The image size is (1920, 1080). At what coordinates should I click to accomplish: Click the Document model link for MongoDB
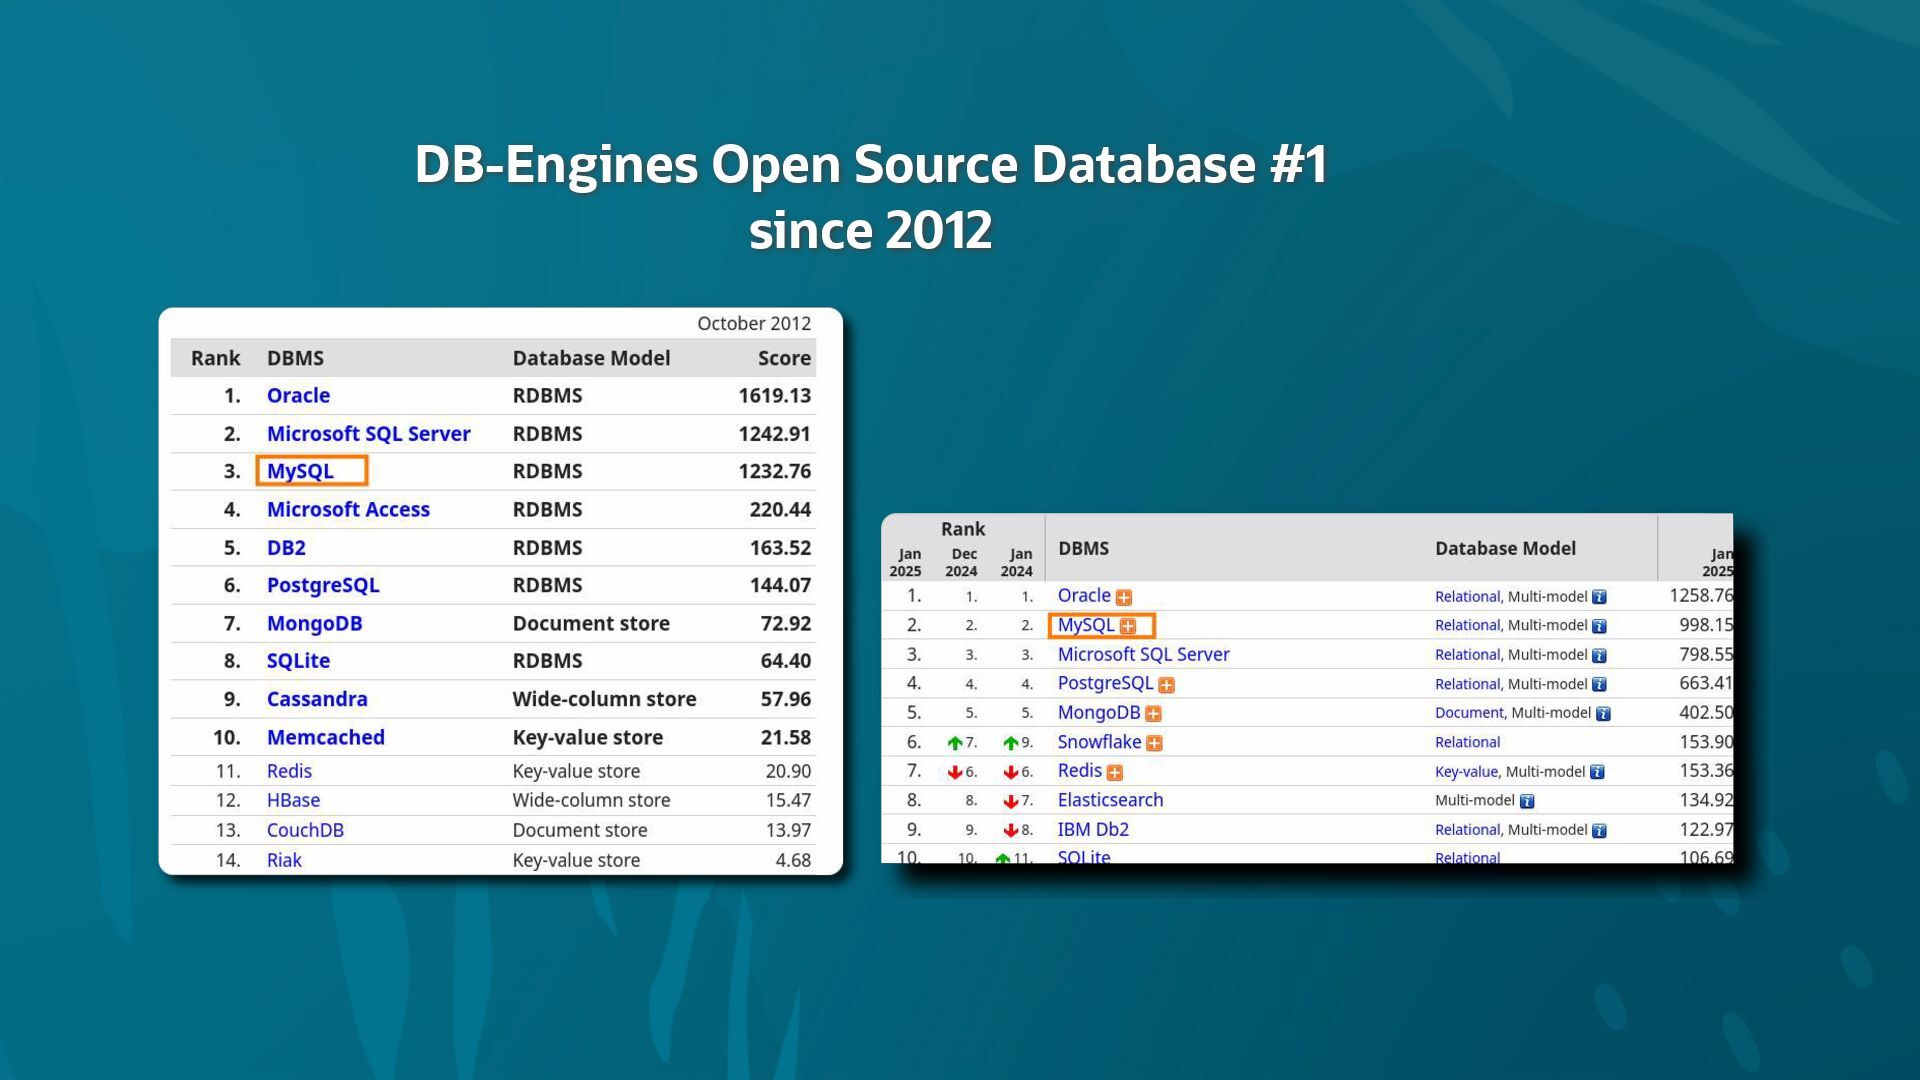point(1468,713)
